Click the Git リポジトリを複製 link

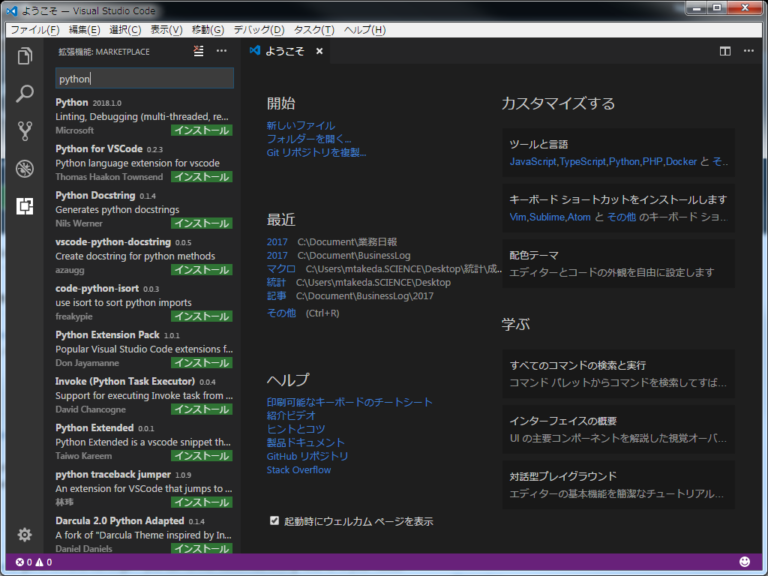pos(316,153)
